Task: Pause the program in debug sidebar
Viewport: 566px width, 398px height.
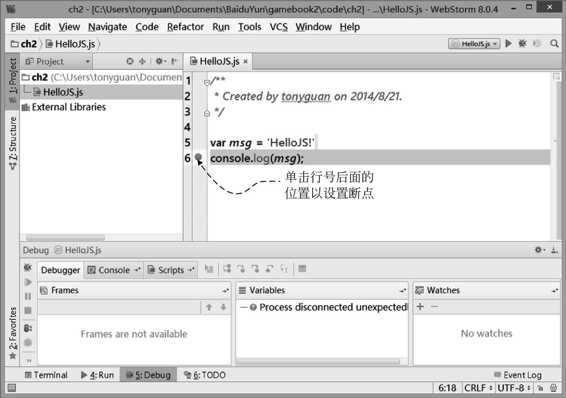Action: [28, 296]
